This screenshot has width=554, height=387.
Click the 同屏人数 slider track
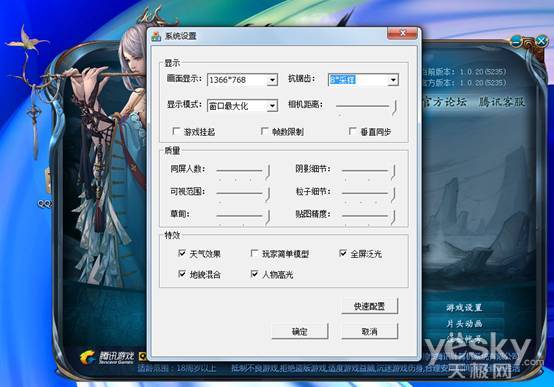tap(243, 170)
